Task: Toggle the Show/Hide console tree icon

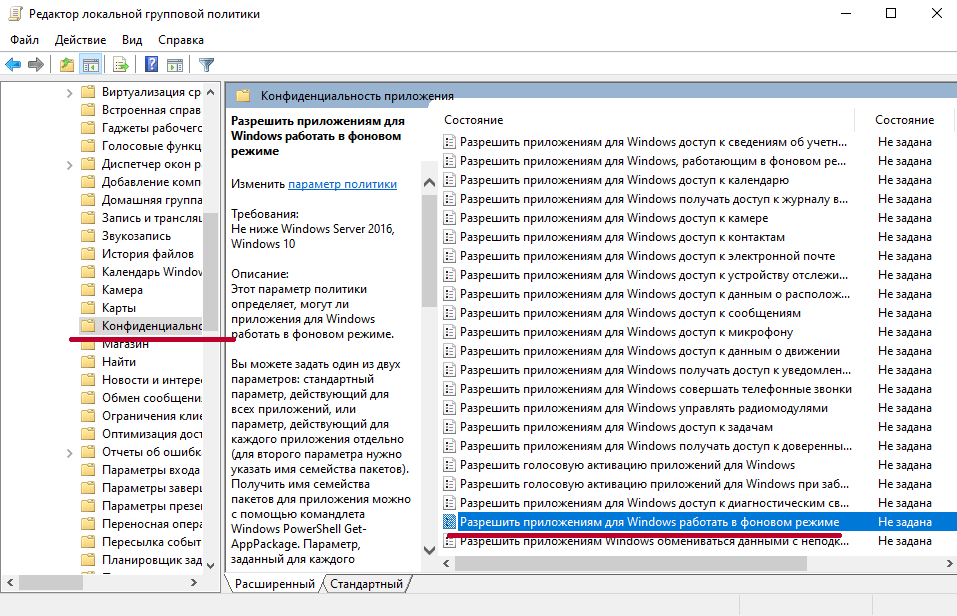Action: coord(90,64)
